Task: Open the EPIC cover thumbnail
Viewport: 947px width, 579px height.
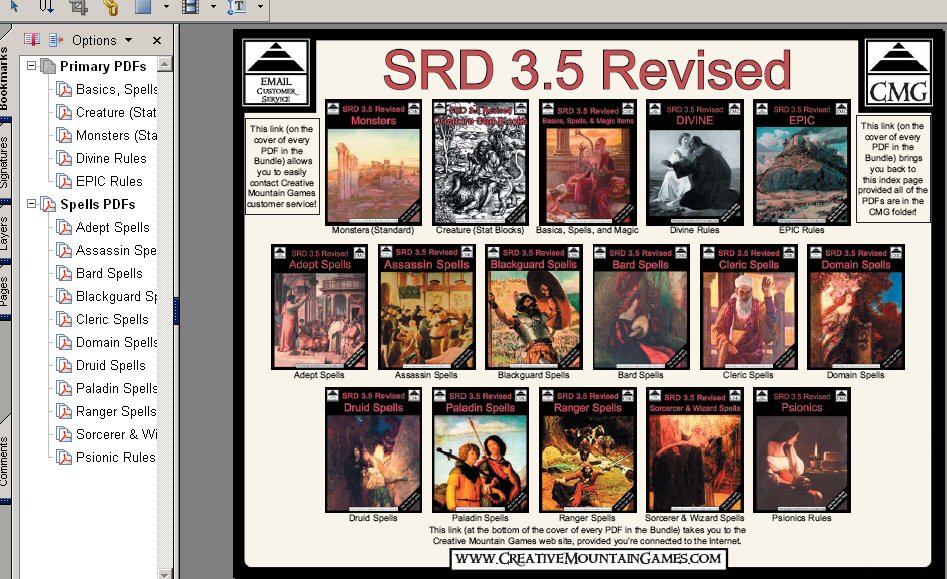Action: (801, 162)
